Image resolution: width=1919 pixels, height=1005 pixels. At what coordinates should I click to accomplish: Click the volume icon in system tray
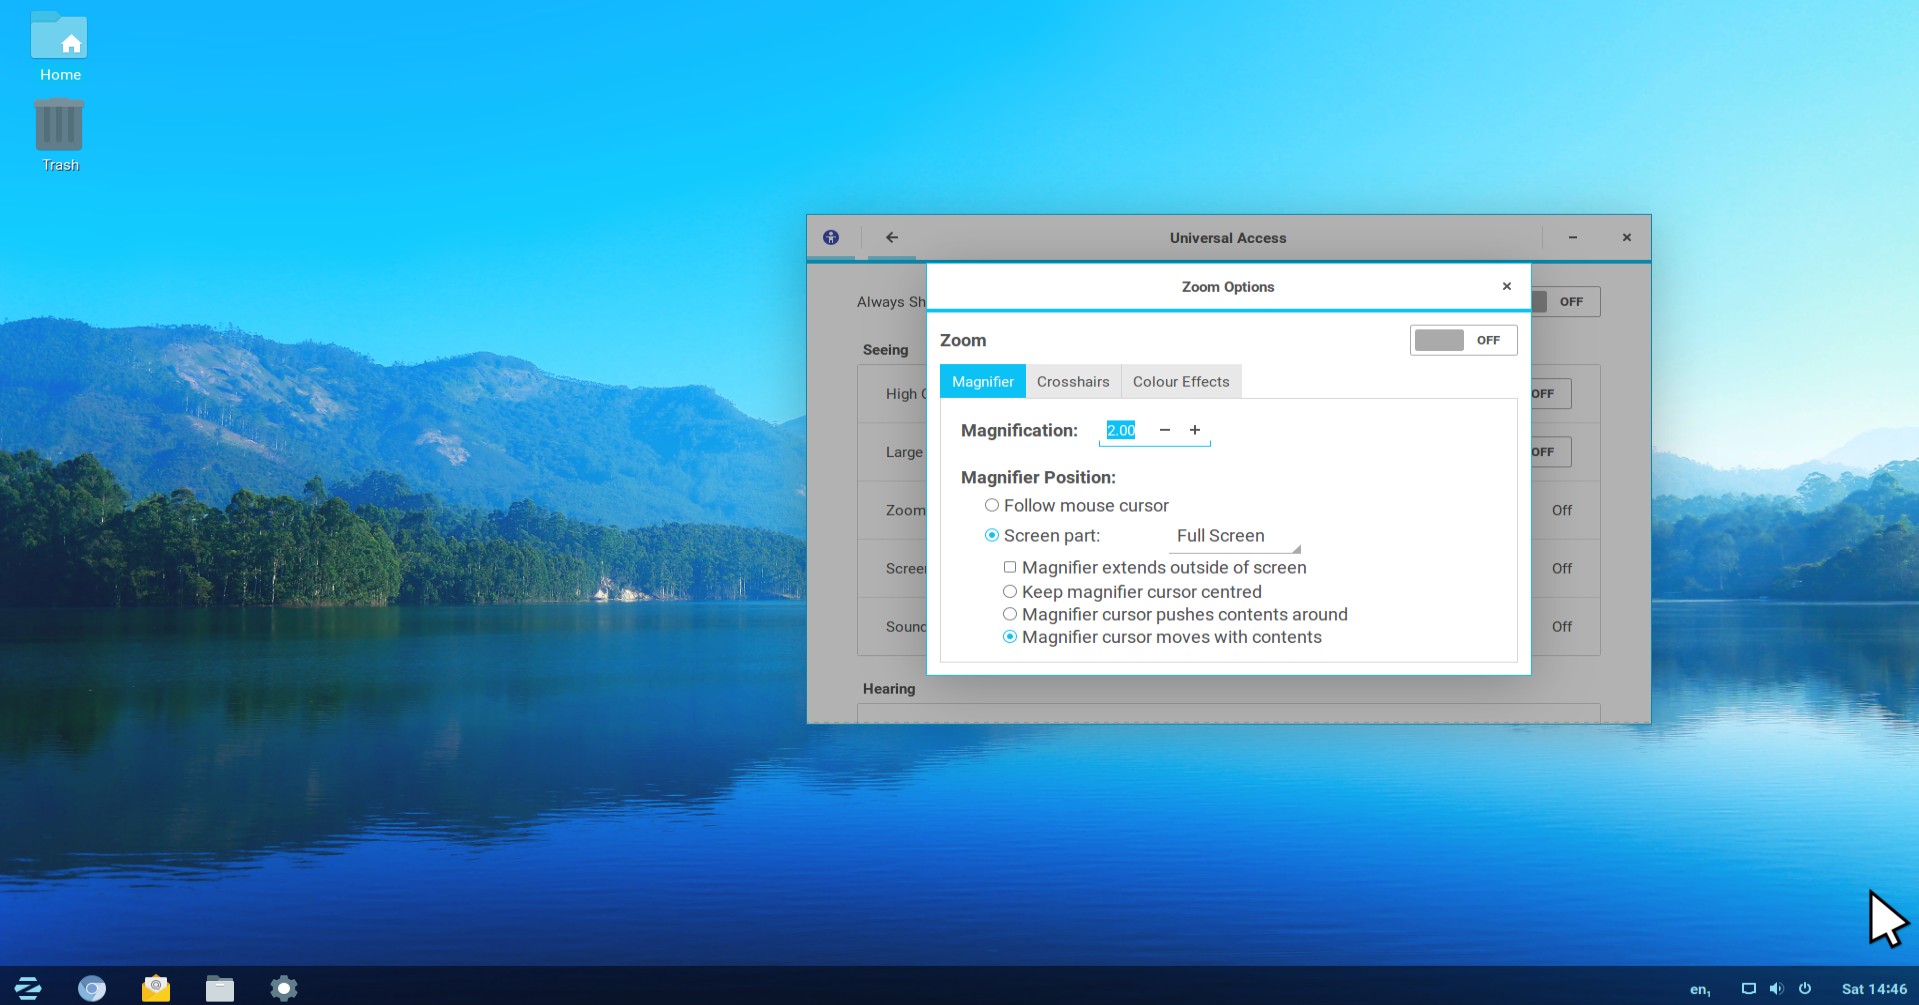pos(1776,988)
